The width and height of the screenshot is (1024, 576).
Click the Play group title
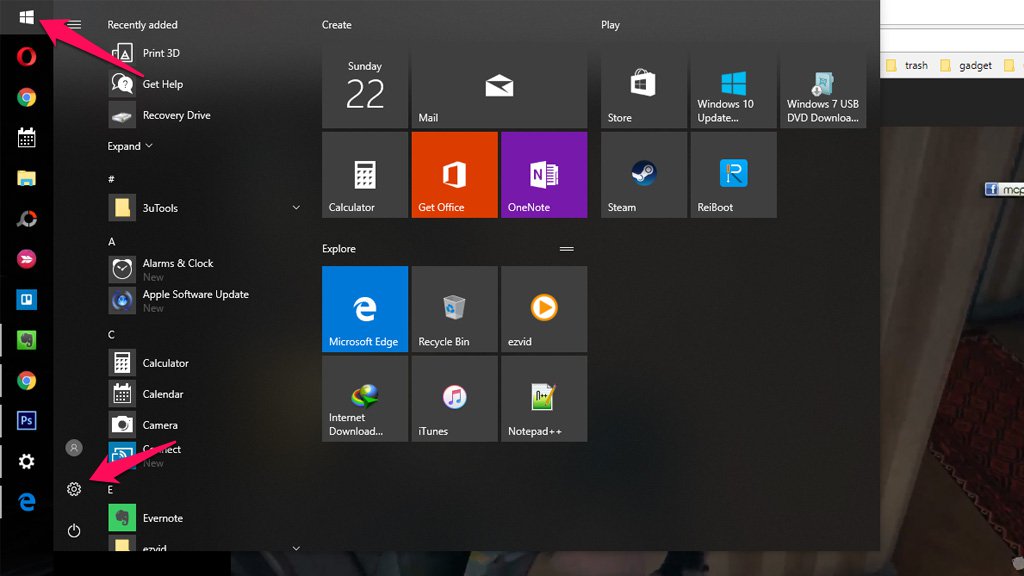click(x=610, y=25)
